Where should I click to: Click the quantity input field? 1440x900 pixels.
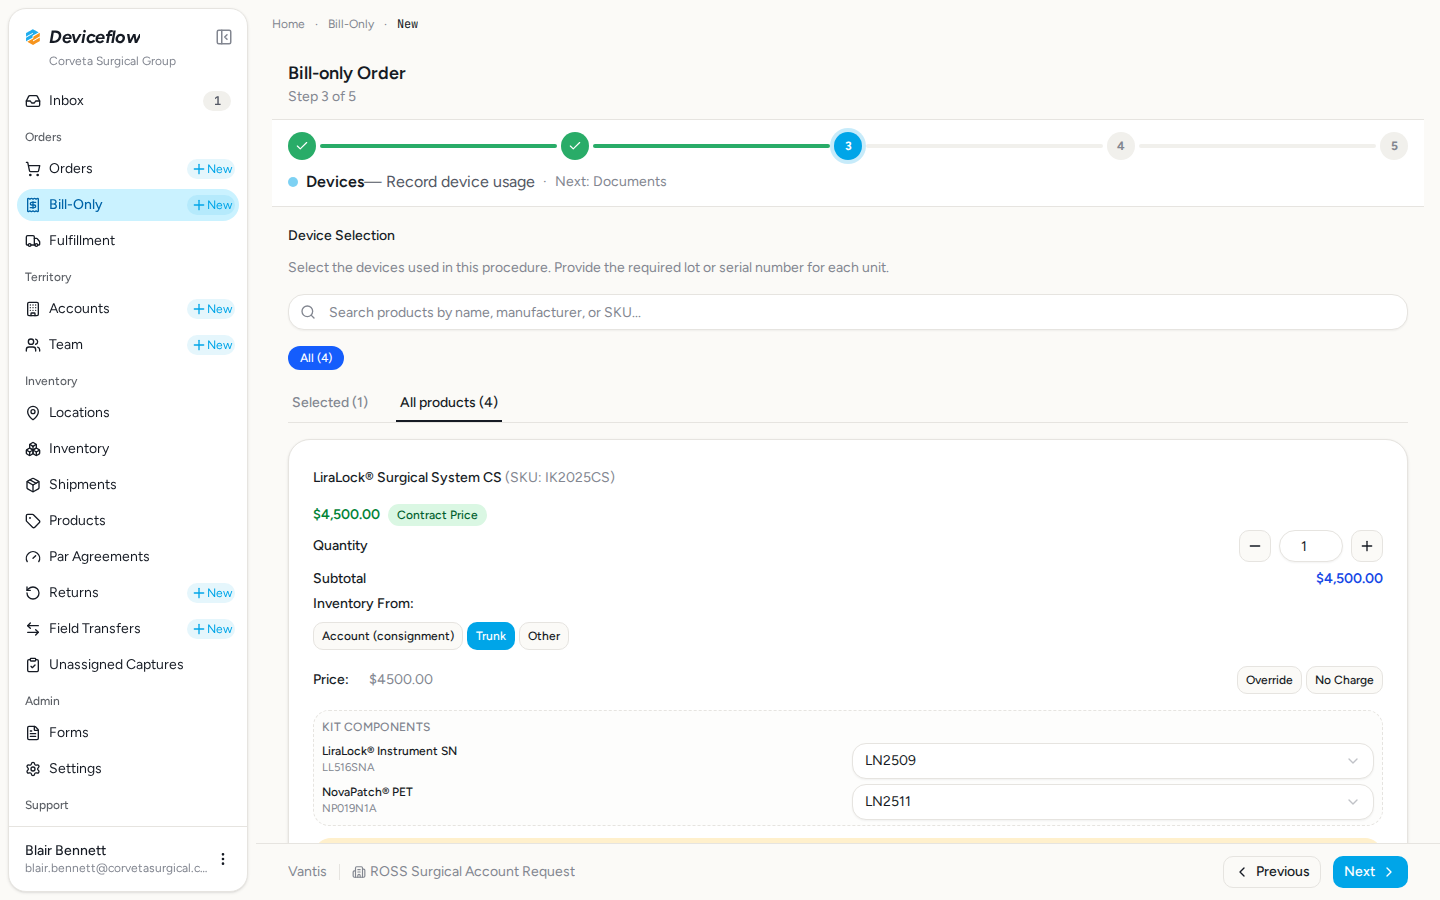pyautogui.click(x=1311, y=546)
